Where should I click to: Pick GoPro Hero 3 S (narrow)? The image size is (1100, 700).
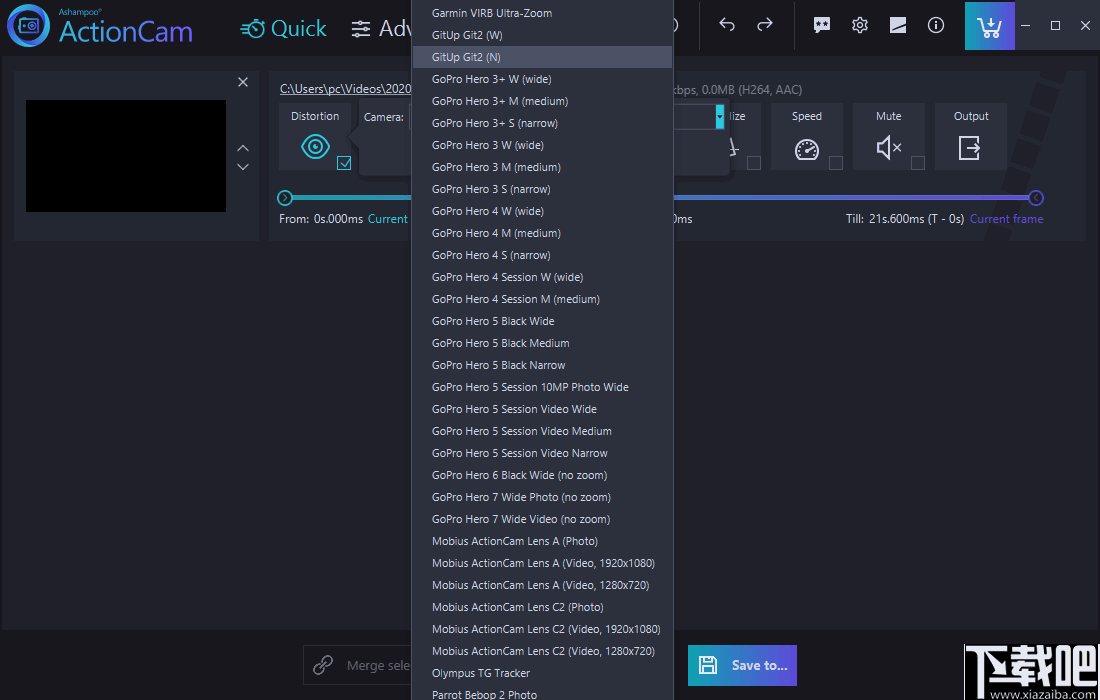(542, 189)
